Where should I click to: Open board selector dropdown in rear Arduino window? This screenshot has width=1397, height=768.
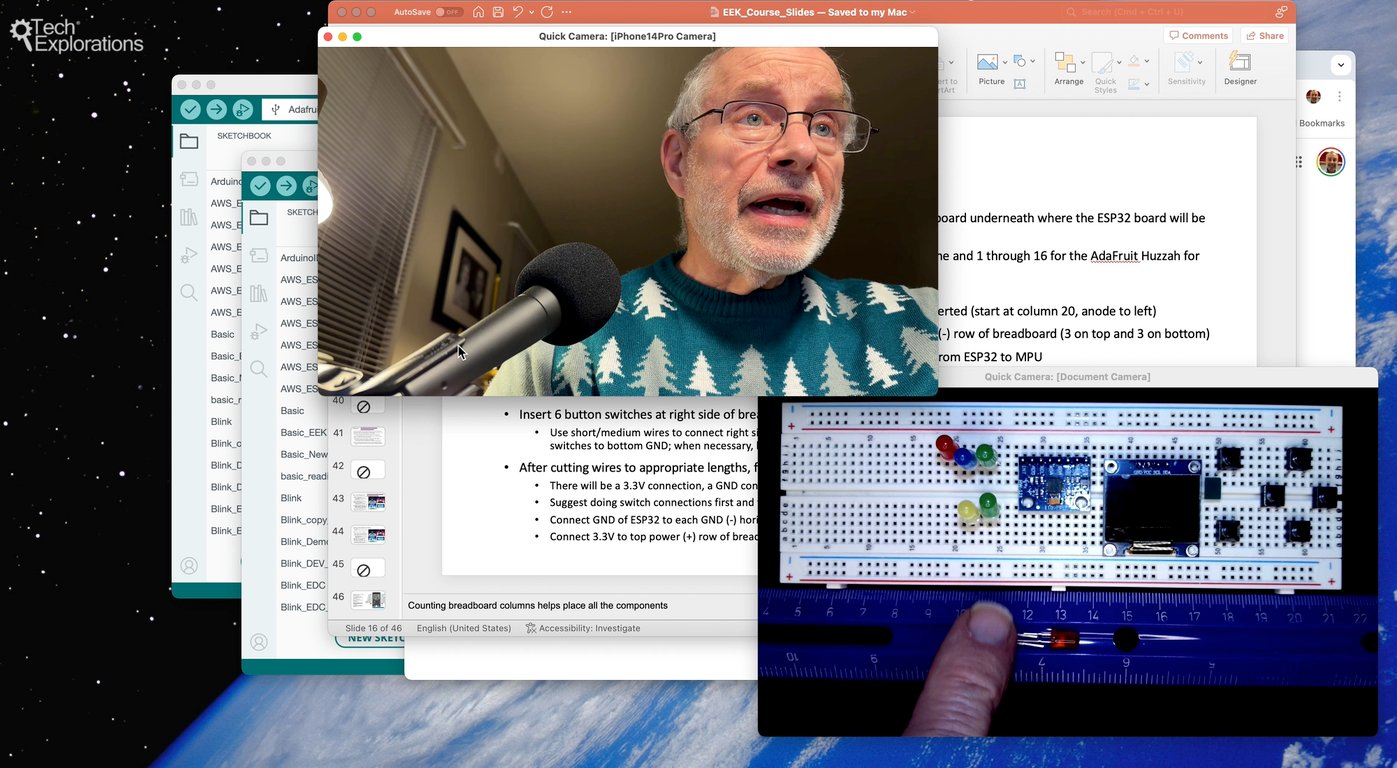click(290, 110)
